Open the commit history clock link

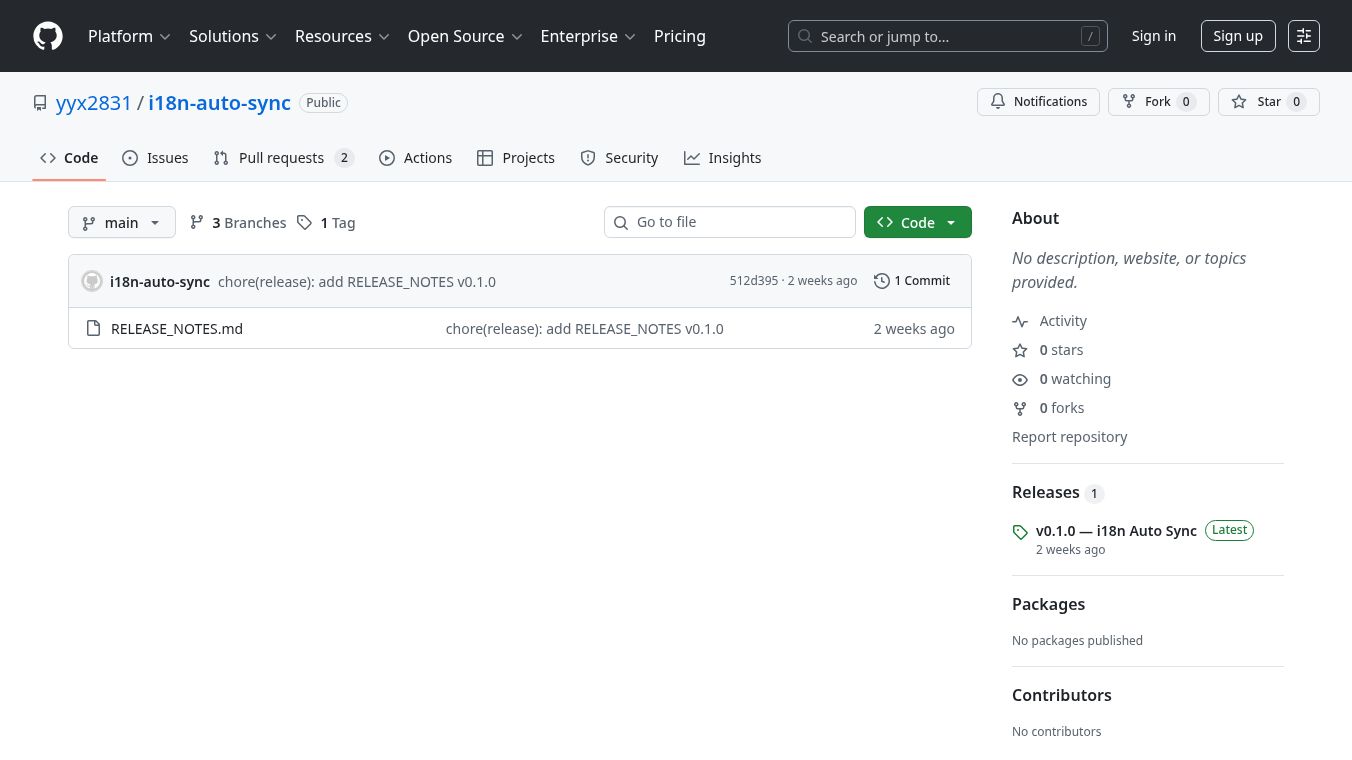pos(911,281)
